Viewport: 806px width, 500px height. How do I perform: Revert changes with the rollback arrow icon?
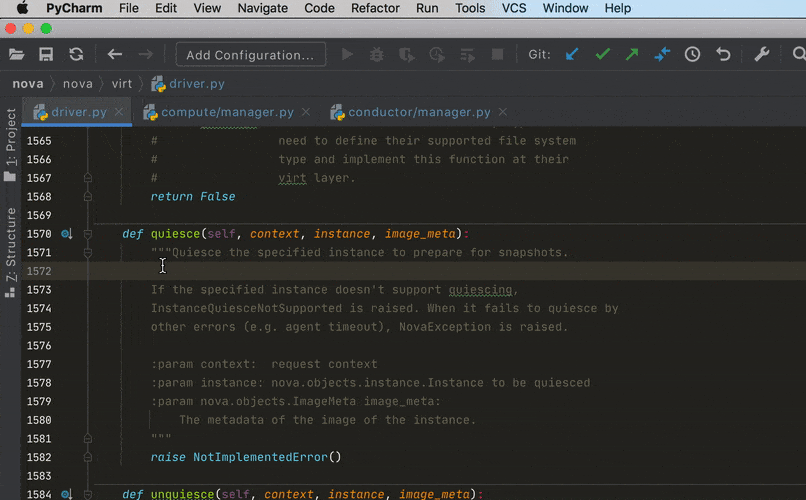pos(723,55)
